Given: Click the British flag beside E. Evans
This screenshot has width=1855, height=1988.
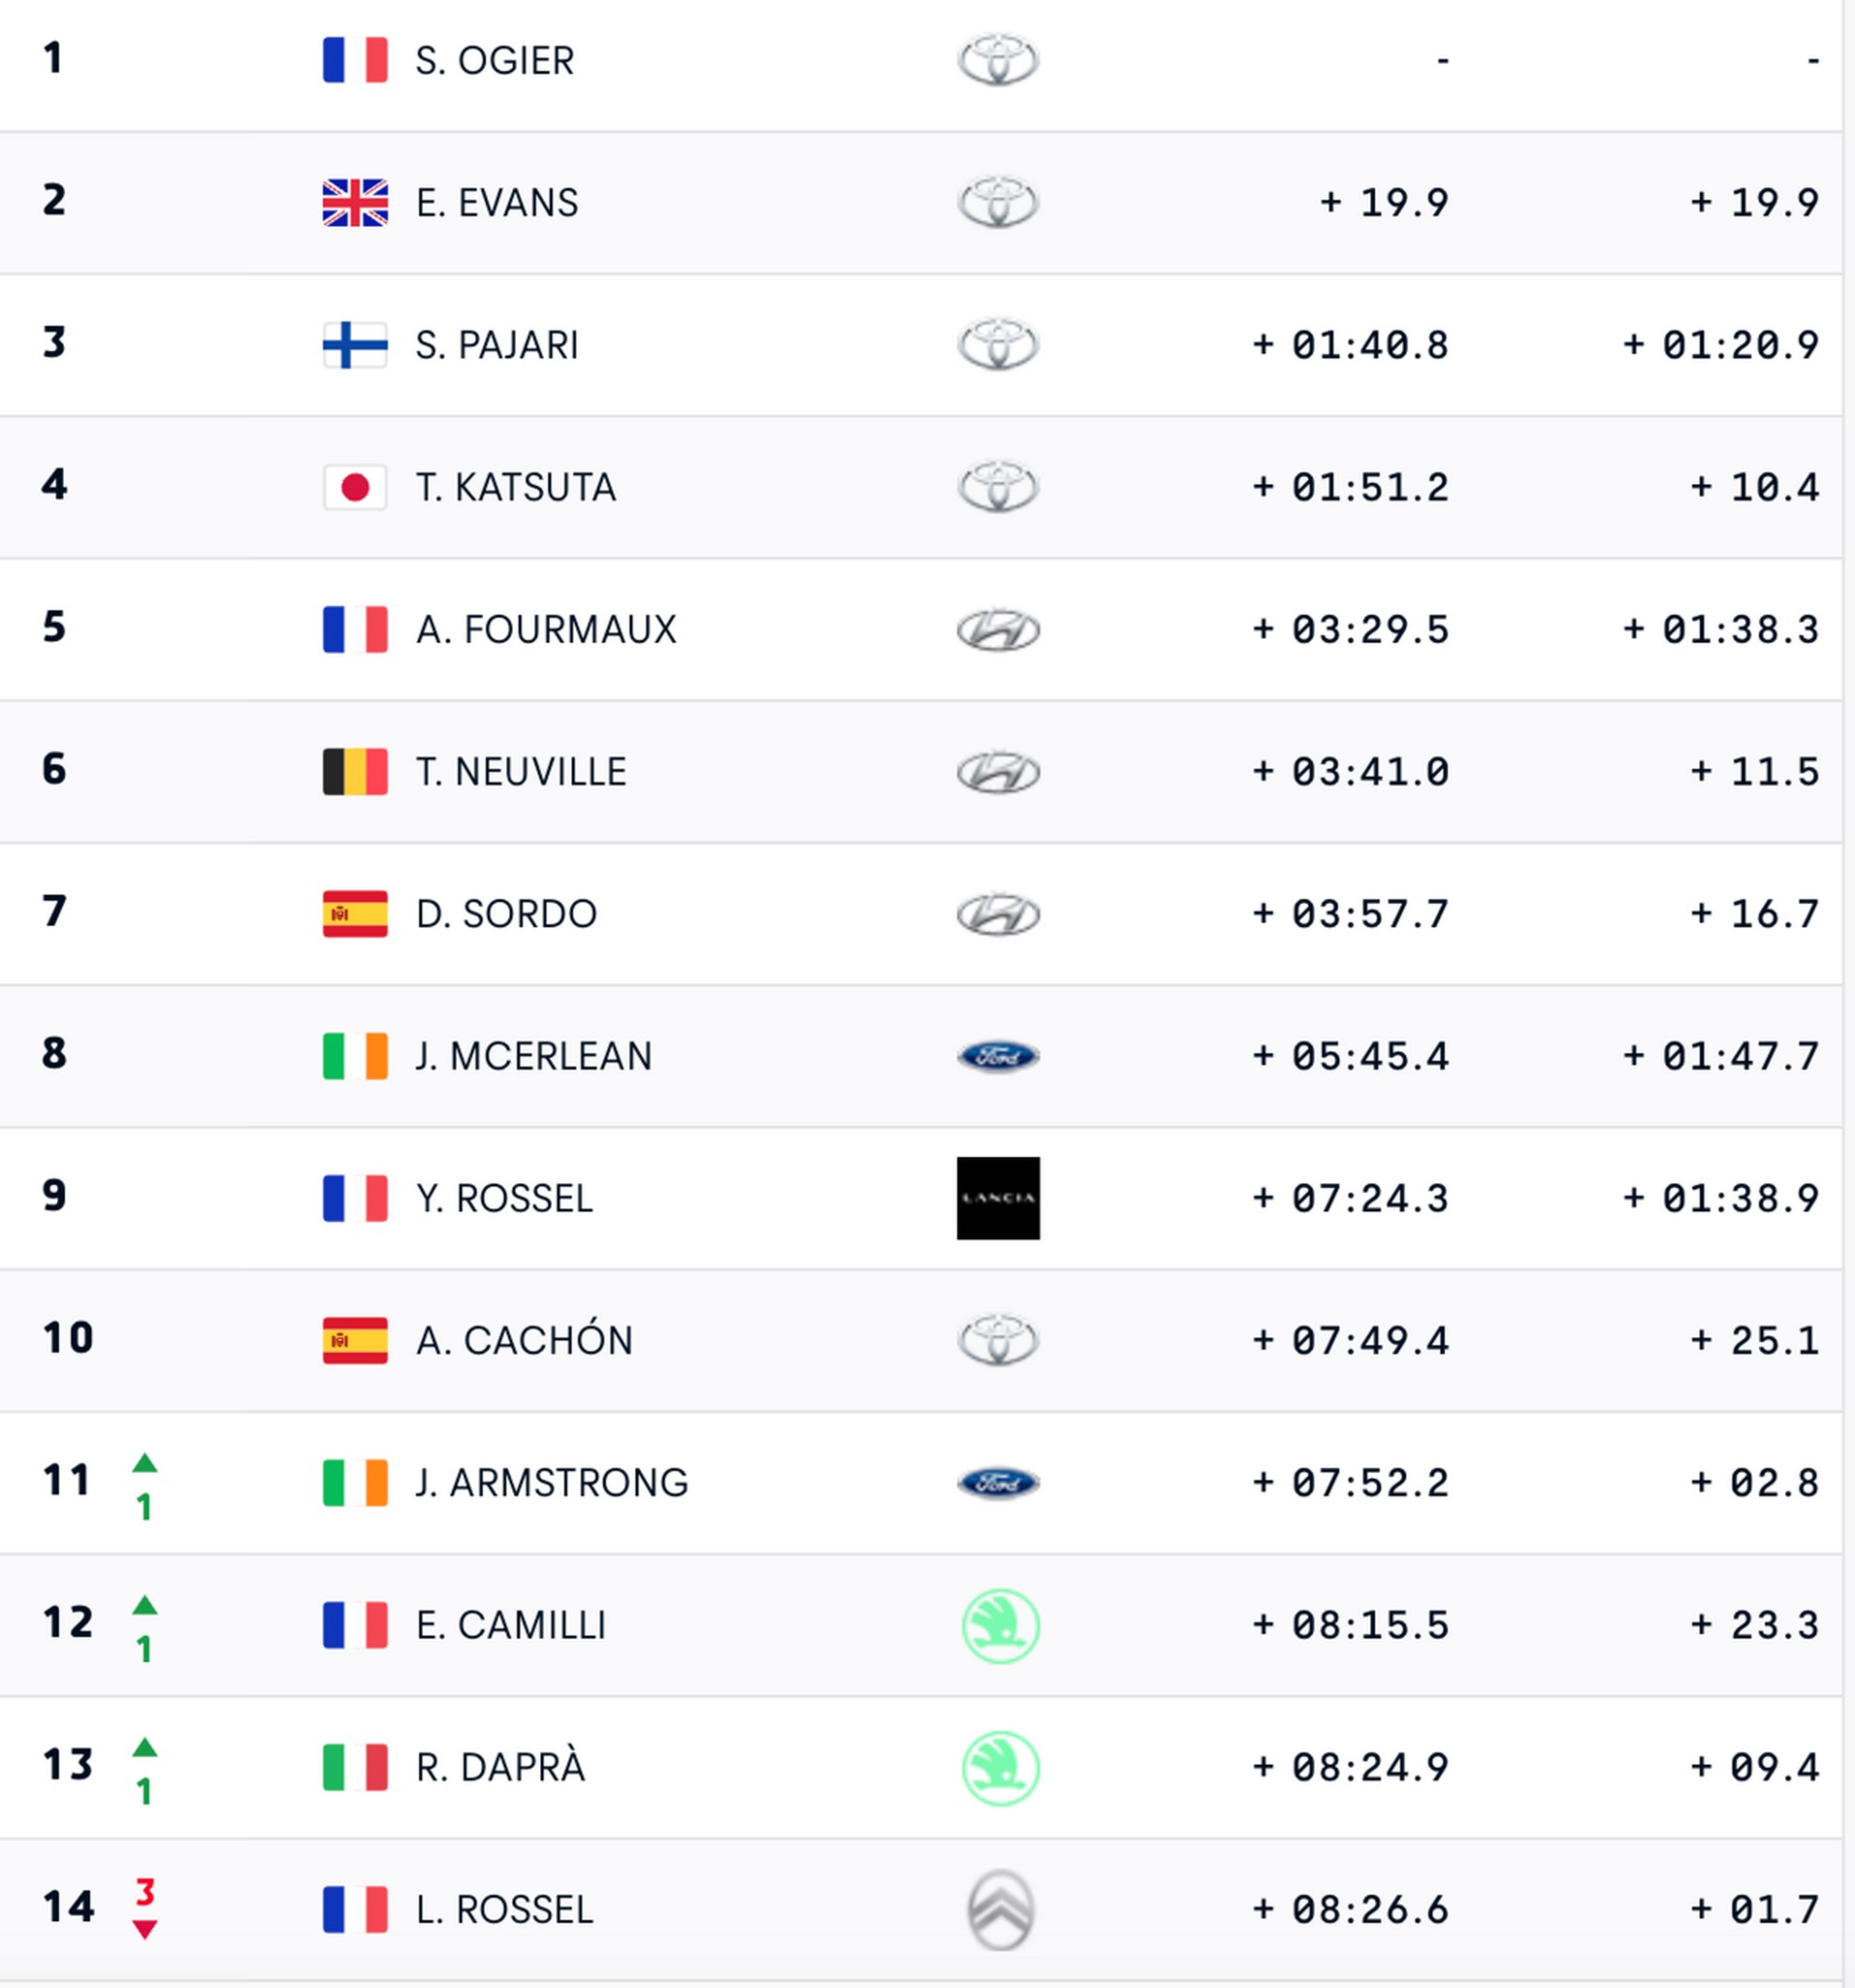Looking at the screenshot, I should pos(355,203).
